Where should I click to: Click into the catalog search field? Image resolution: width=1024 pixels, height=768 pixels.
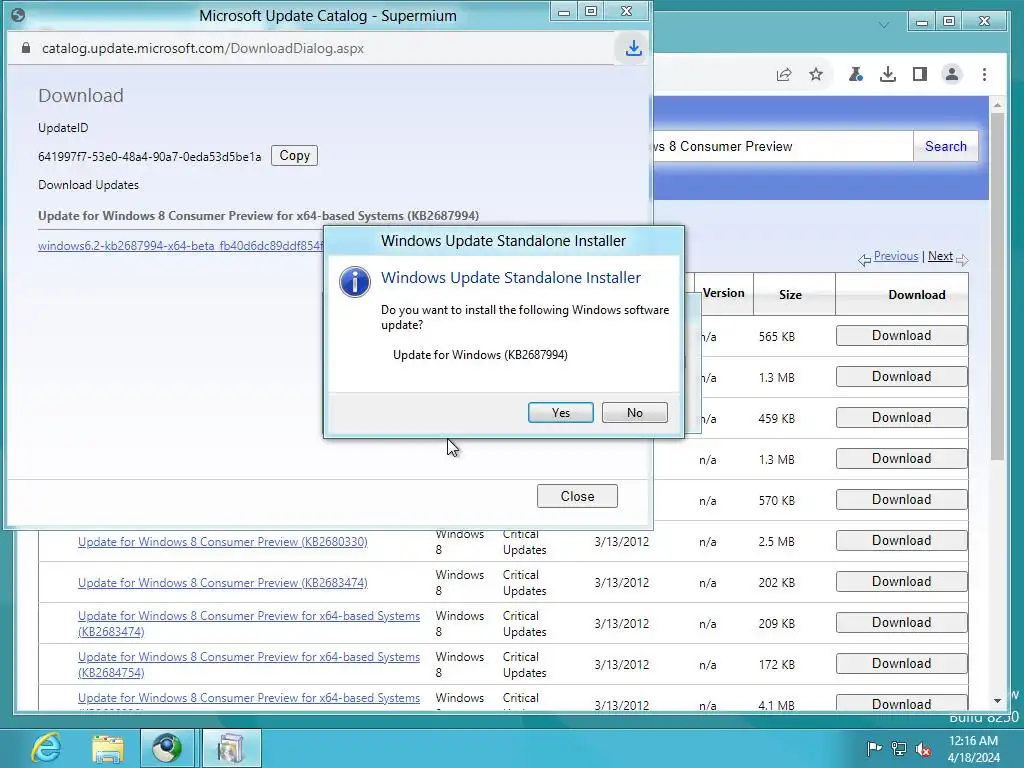coord(782,146)
